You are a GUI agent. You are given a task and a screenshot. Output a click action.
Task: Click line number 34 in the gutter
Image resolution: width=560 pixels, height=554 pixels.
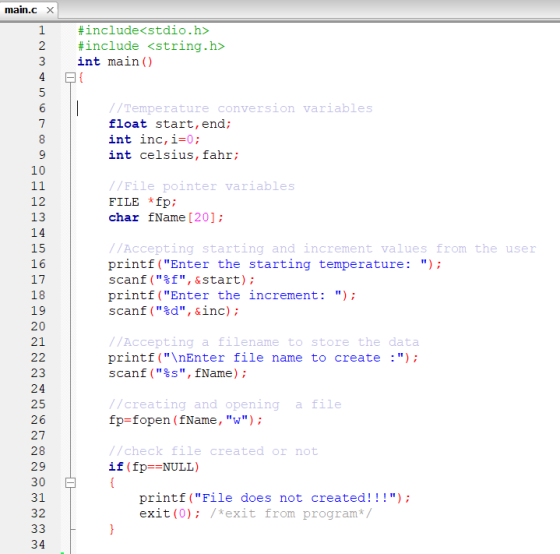coord(38,545)
